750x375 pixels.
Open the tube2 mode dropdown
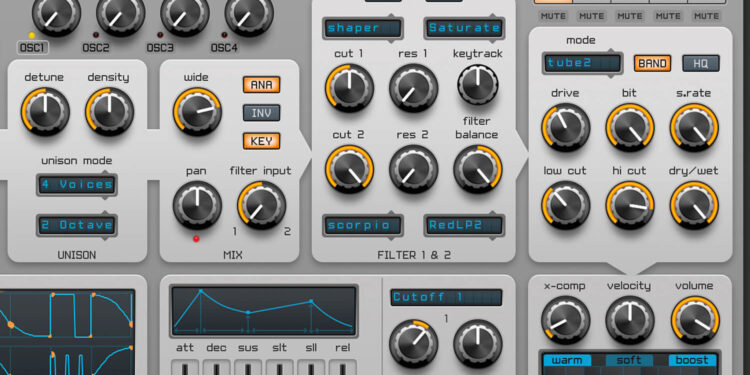coord(582,63)
